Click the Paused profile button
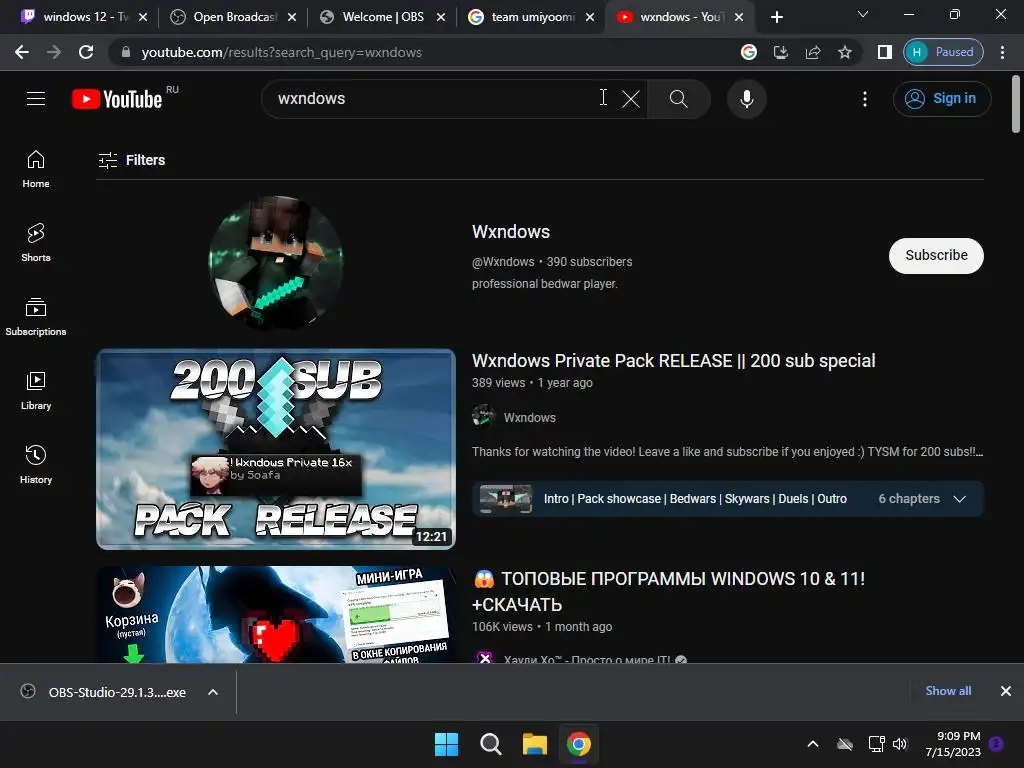The image size is (1024, 768). click(943, 52)
